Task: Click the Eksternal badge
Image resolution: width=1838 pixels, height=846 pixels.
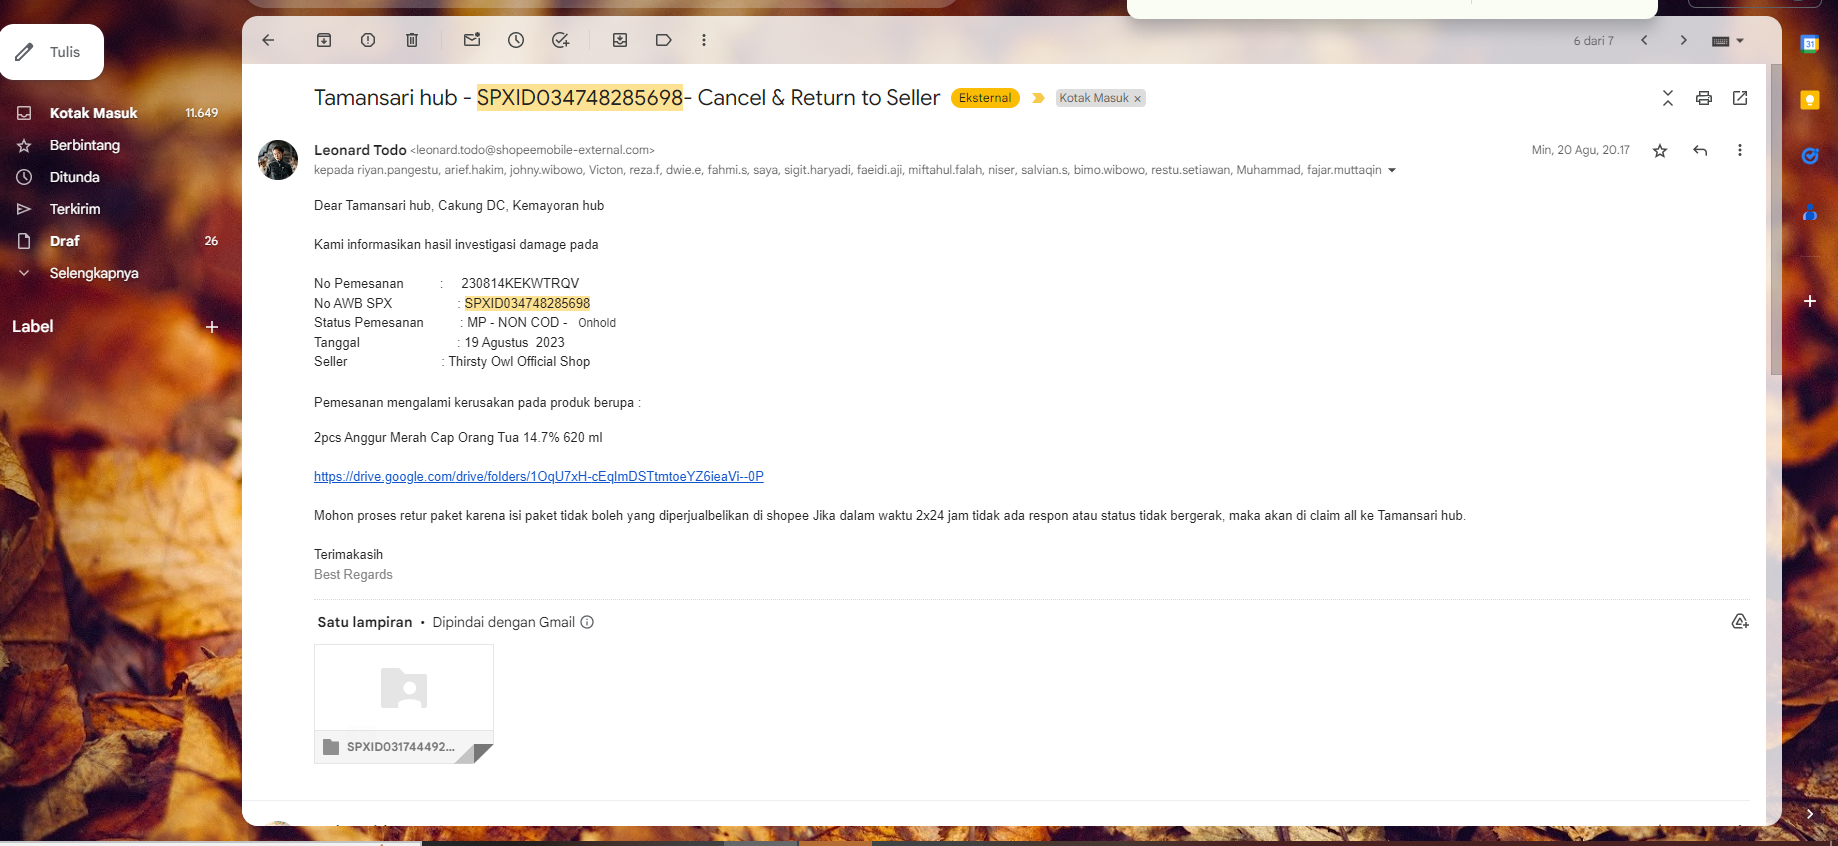Action: tap(985, 98)
